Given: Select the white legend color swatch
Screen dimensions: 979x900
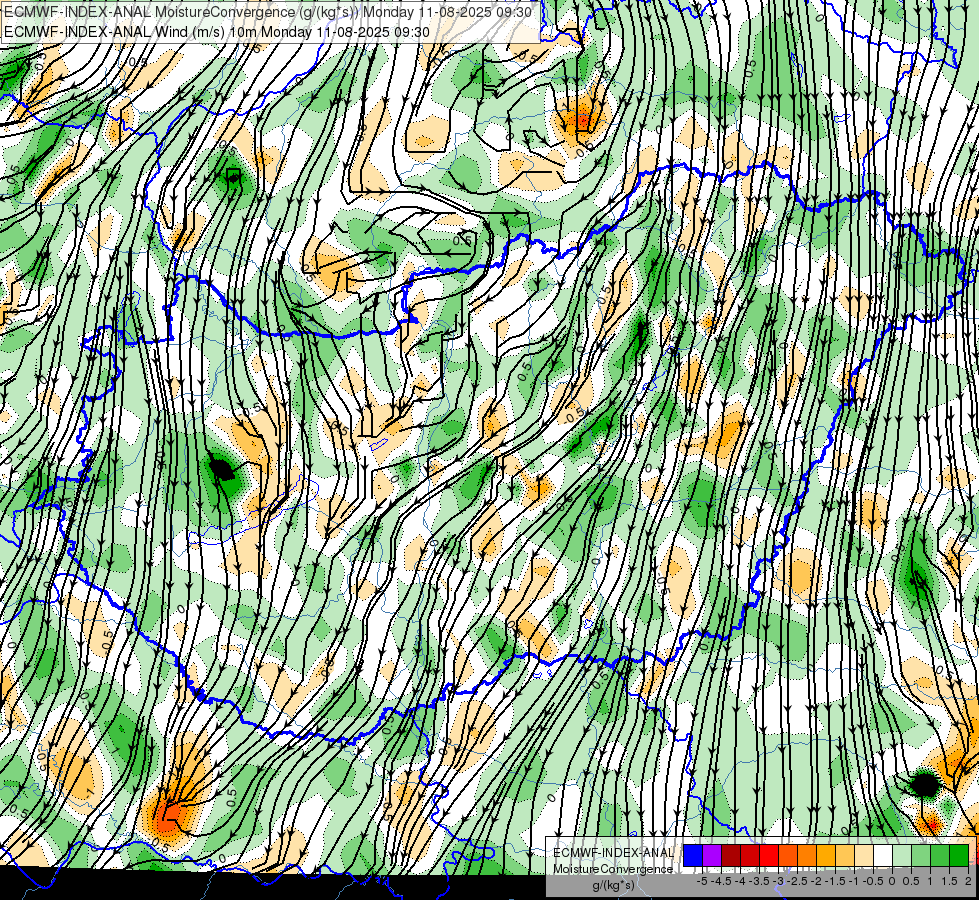Looking at the screenshot, I should pos(883,856).
